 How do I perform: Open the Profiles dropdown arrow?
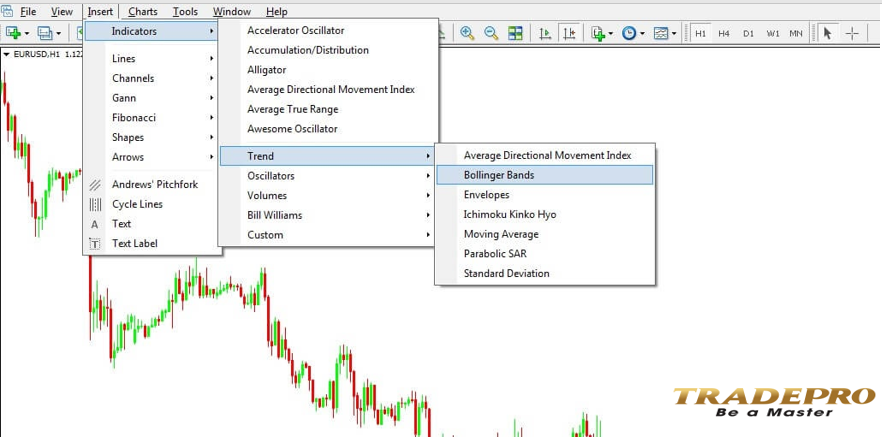click(58, 34)
